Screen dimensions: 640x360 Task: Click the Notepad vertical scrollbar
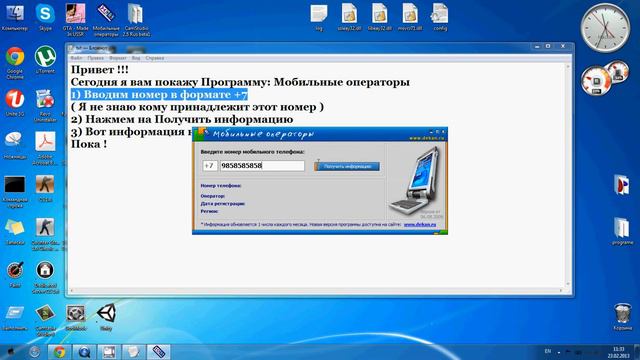tap(567, 175)
